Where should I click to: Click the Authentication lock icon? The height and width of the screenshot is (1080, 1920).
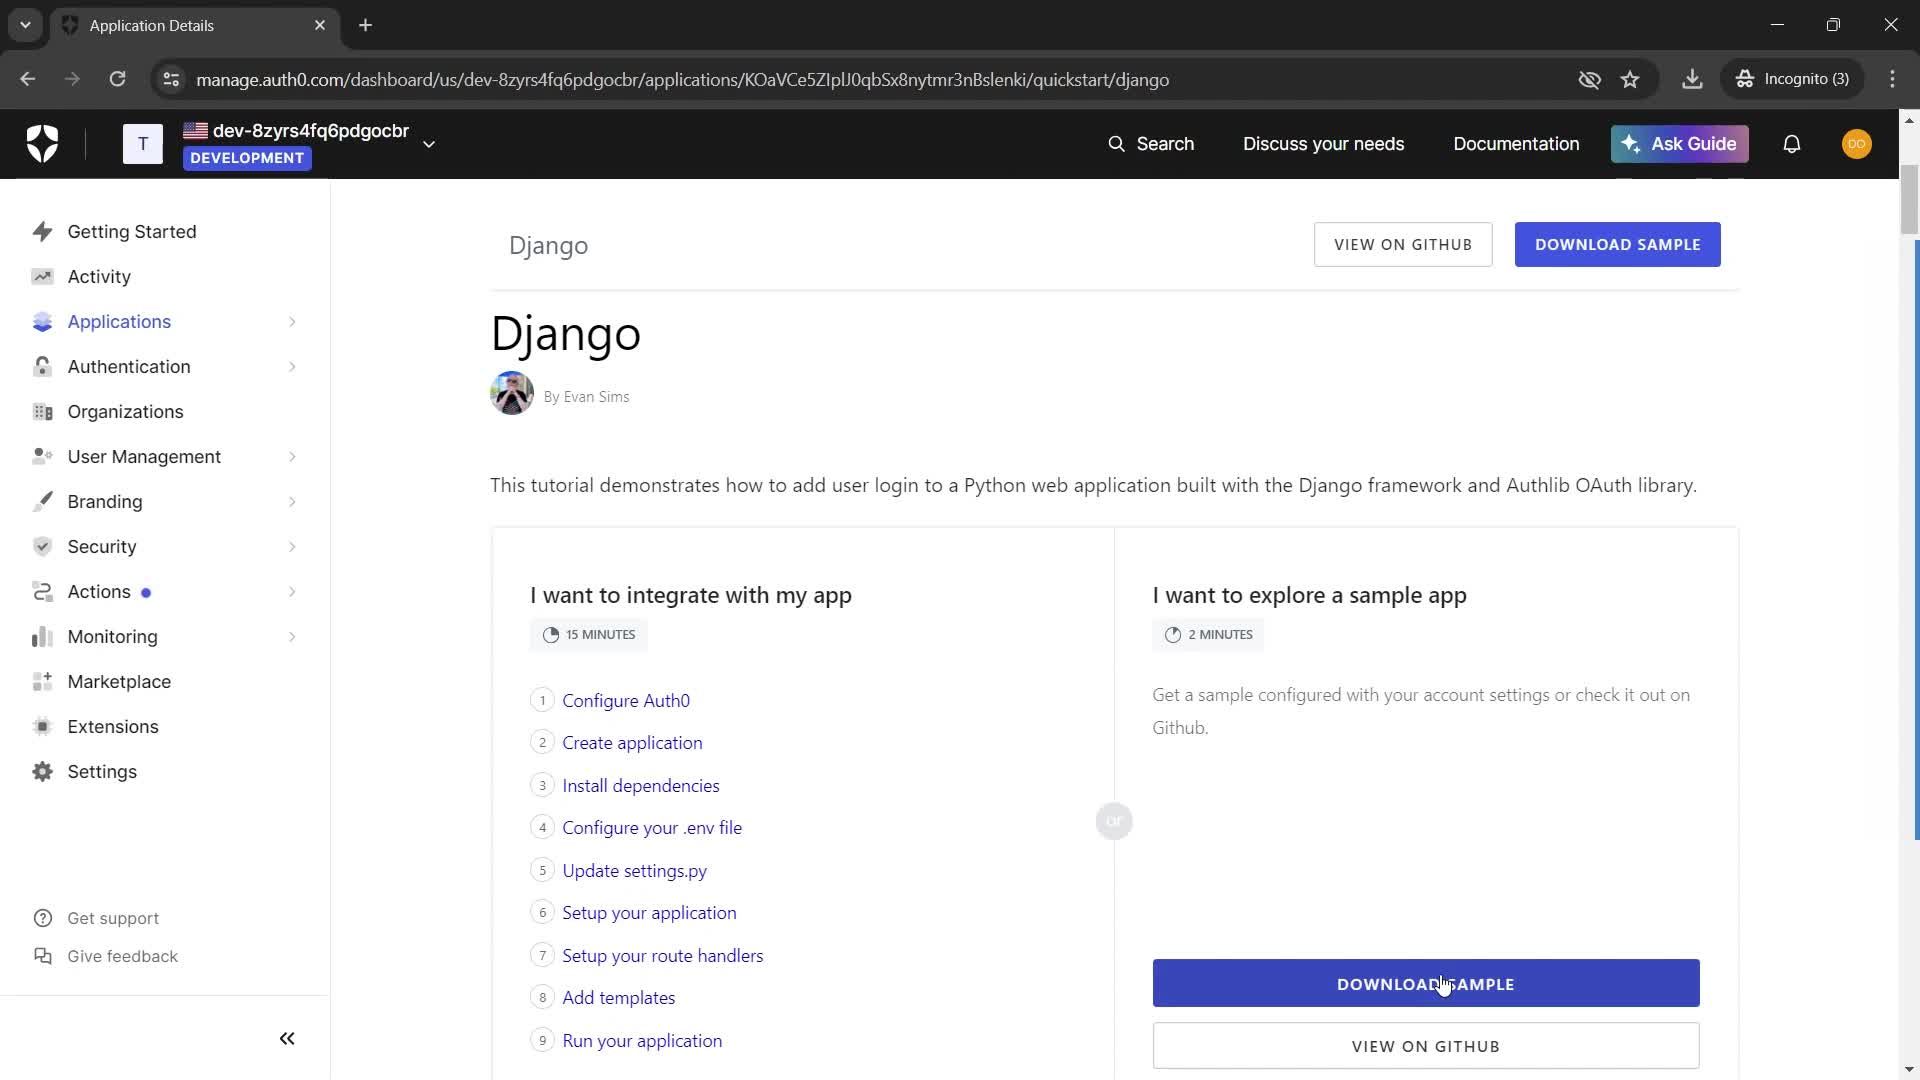coord(42,367)
